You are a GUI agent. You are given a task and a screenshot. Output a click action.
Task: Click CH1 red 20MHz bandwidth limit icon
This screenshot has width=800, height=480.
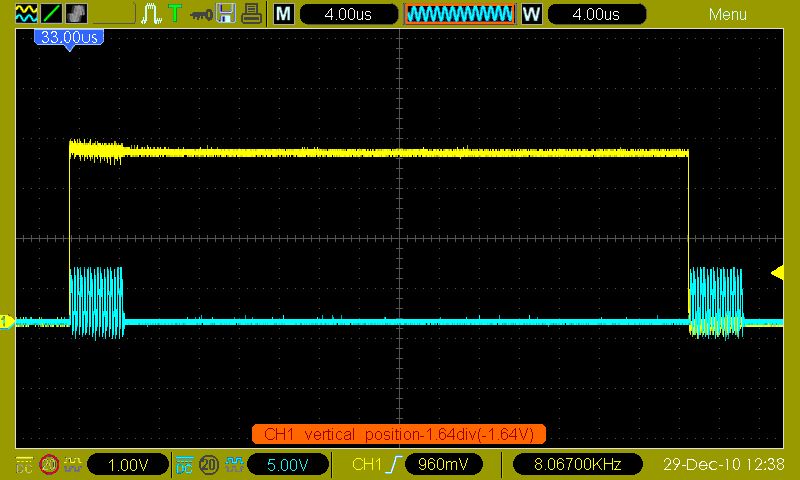coord(49,465)
